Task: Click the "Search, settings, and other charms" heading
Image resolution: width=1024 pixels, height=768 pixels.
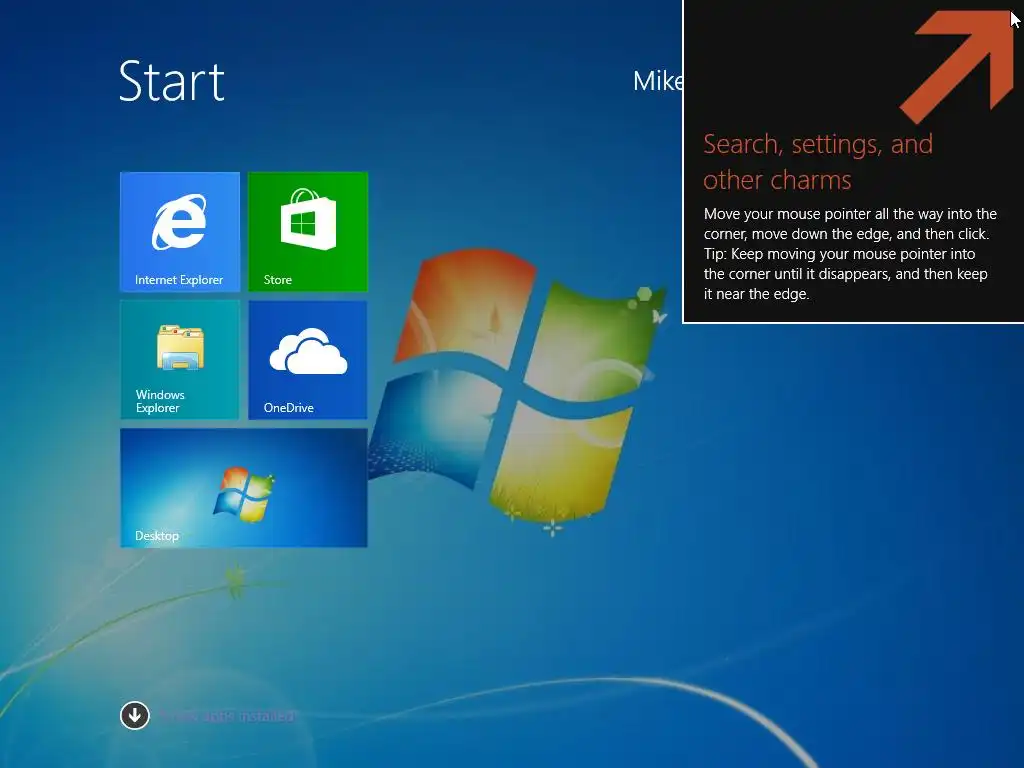Action: [818, 161]
